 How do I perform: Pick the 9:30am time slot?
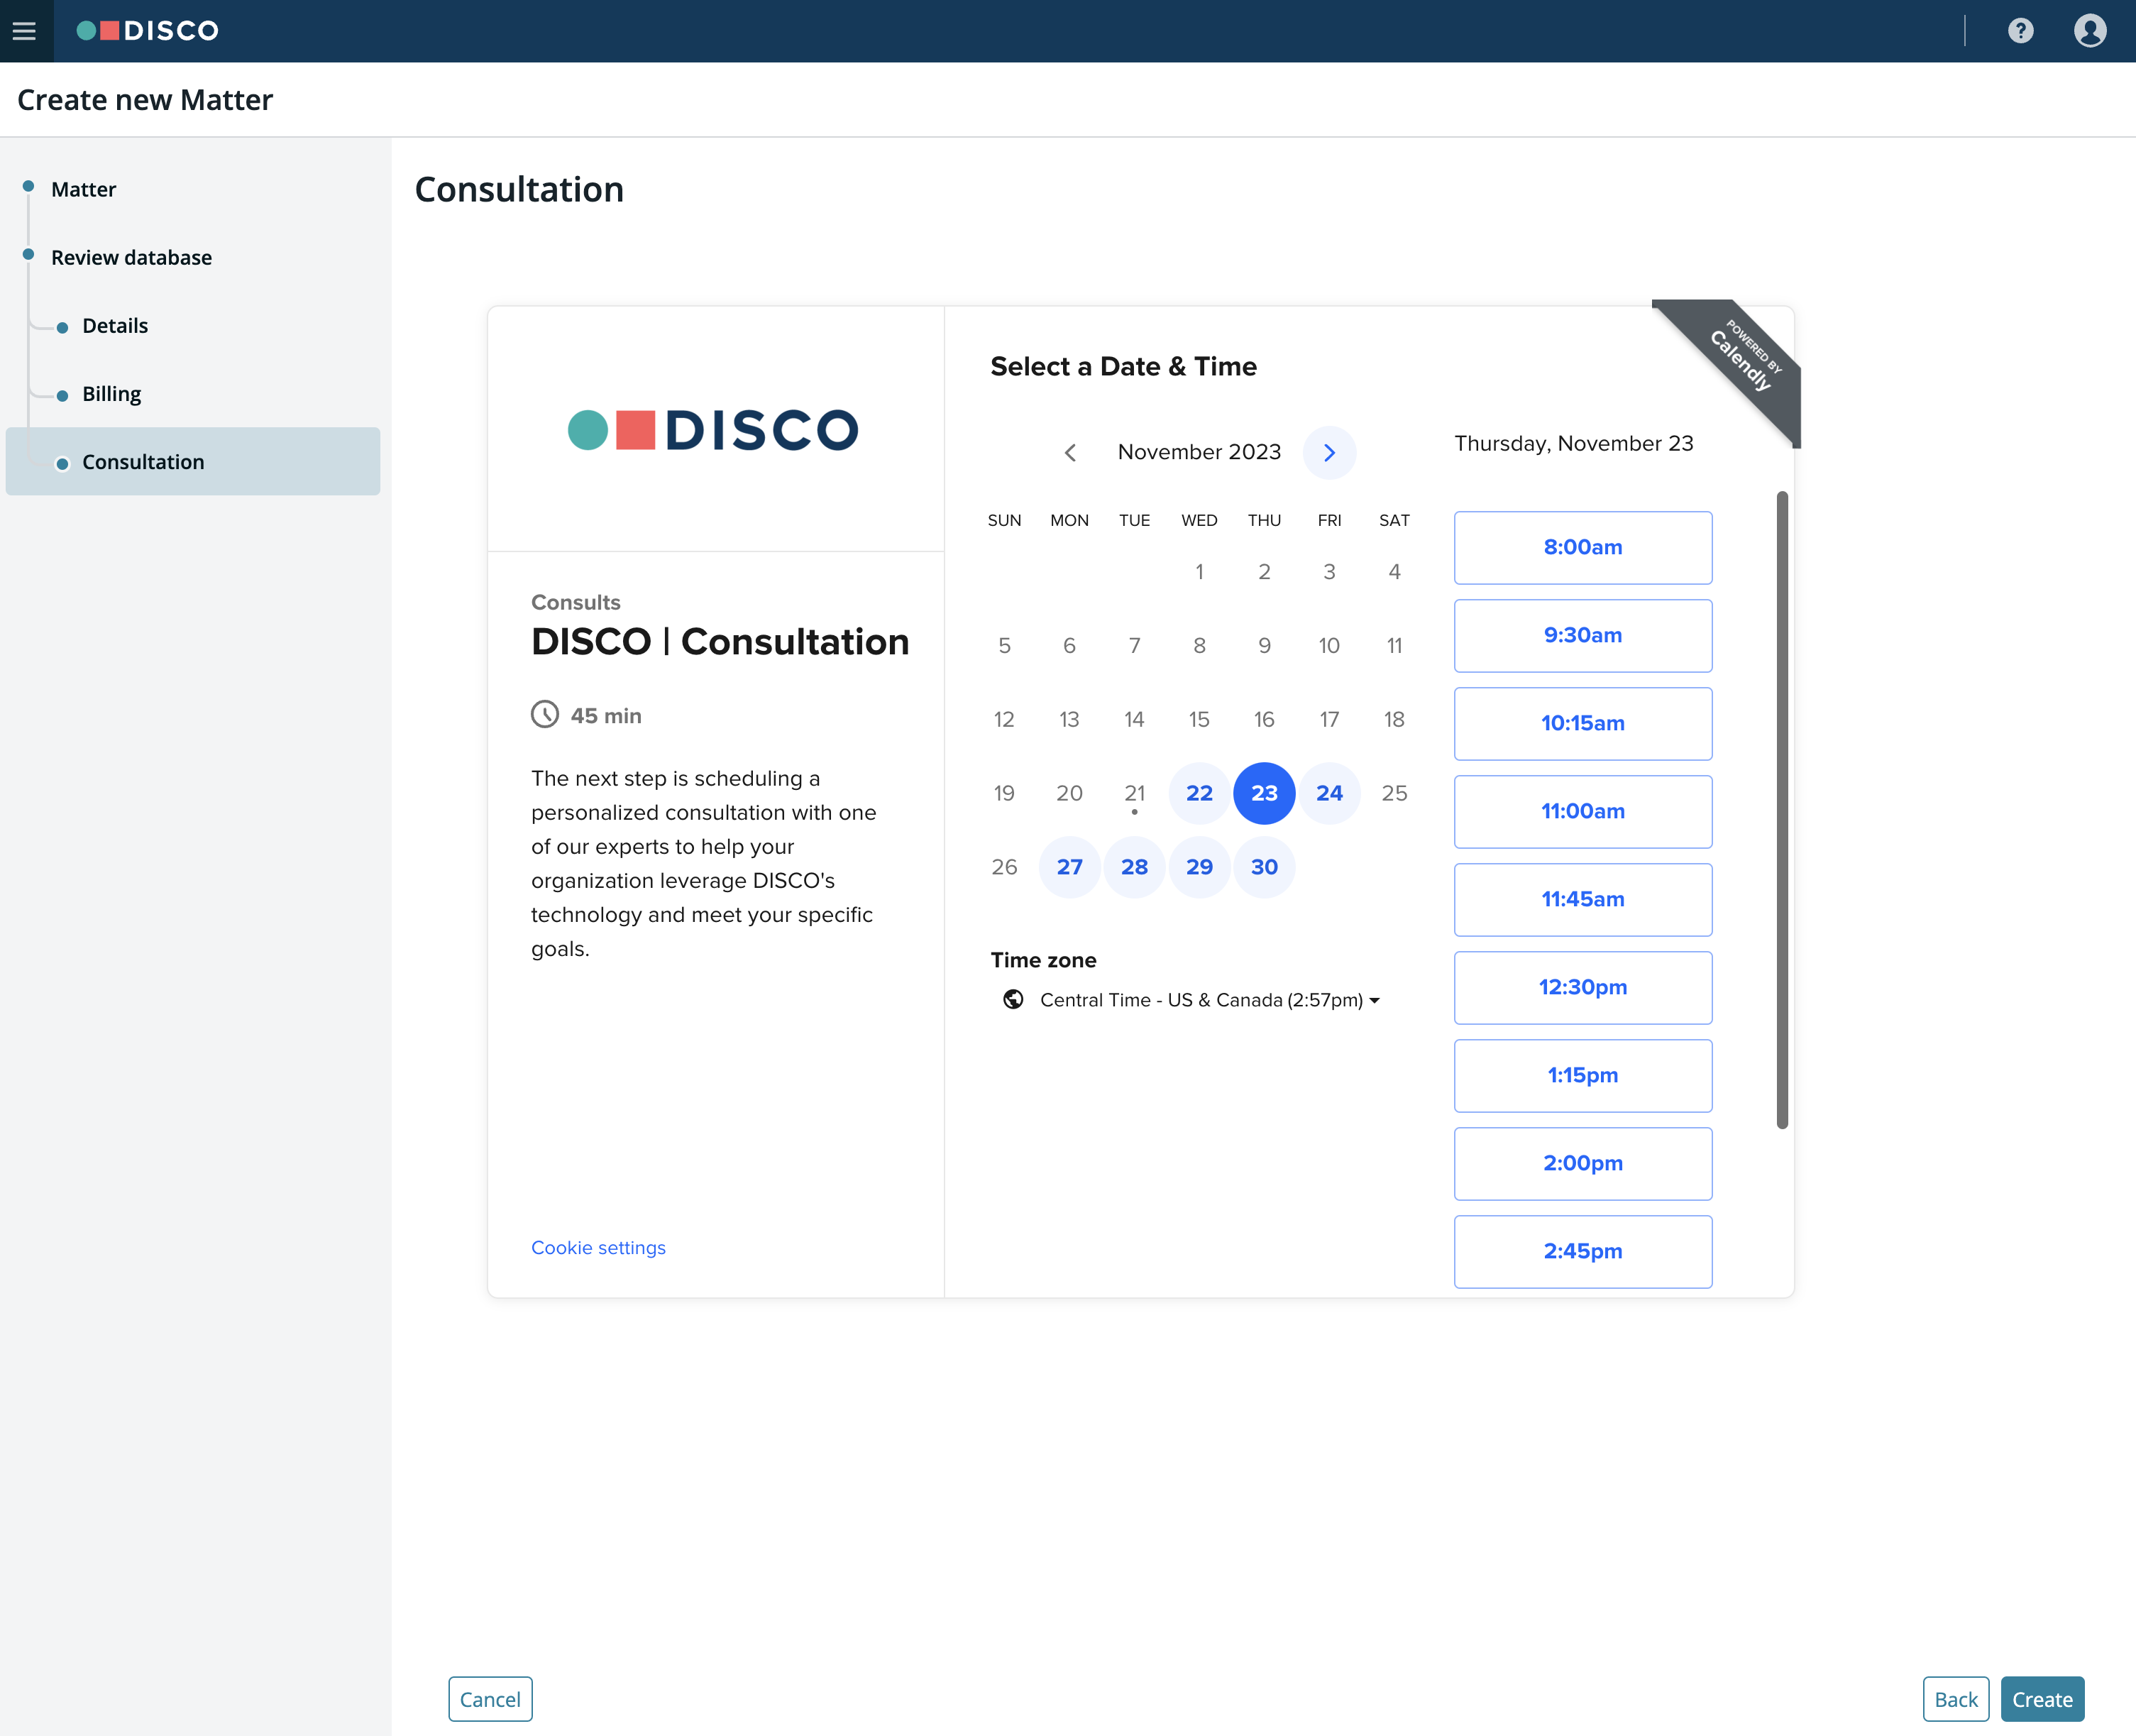click(1582, 635)
